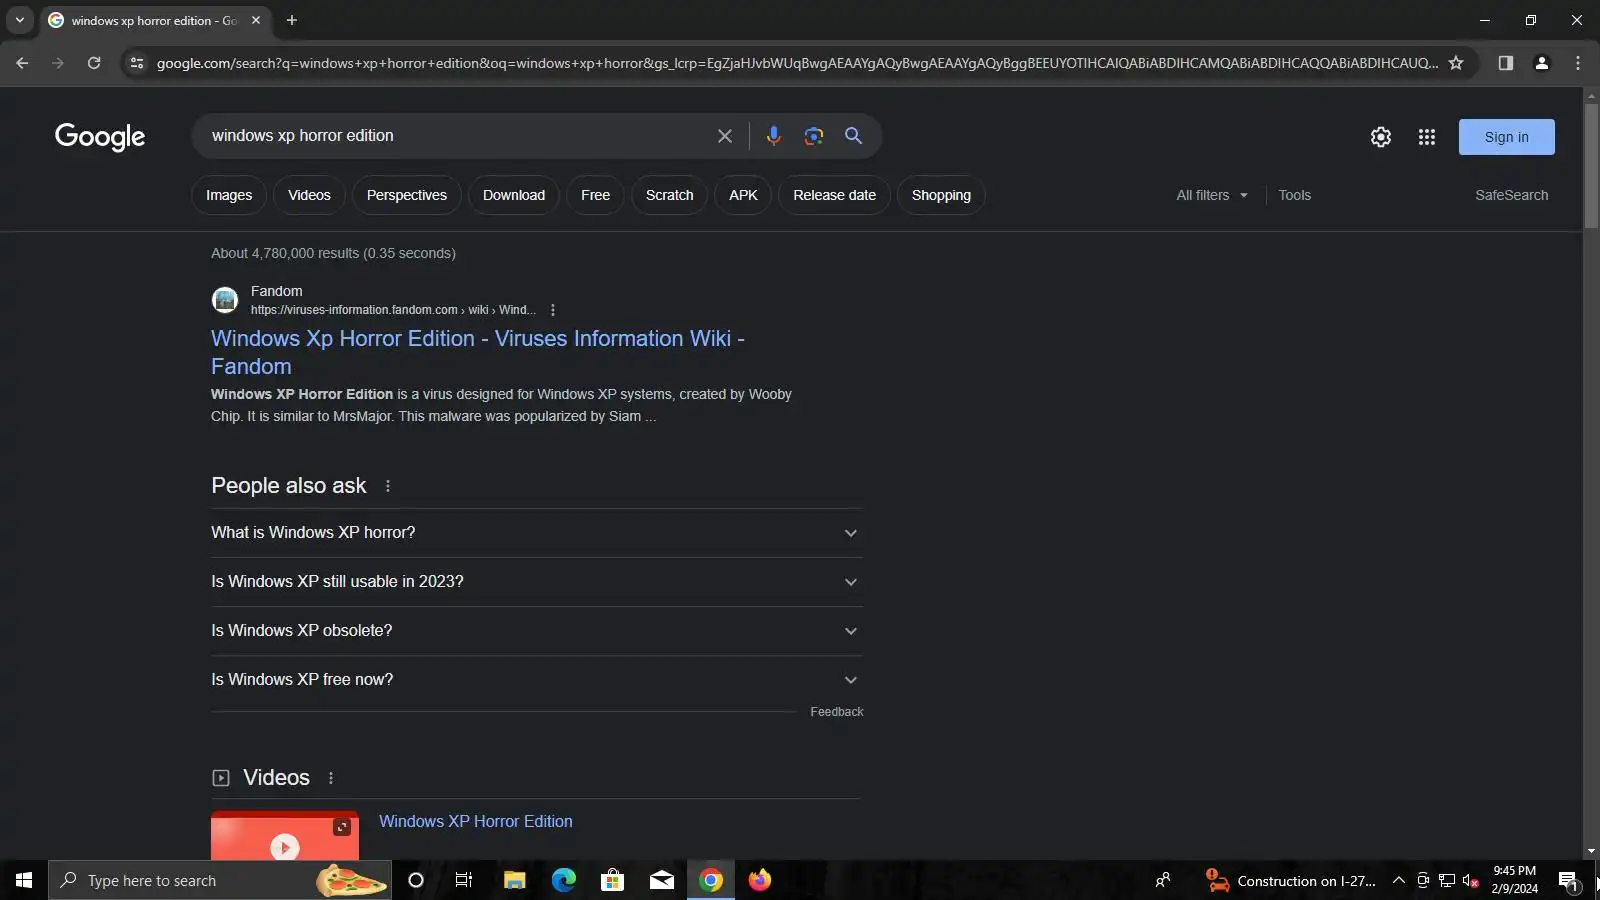Open Chrome side panel
This screenshot has width=1600, height=900.
coord(1505,63)
